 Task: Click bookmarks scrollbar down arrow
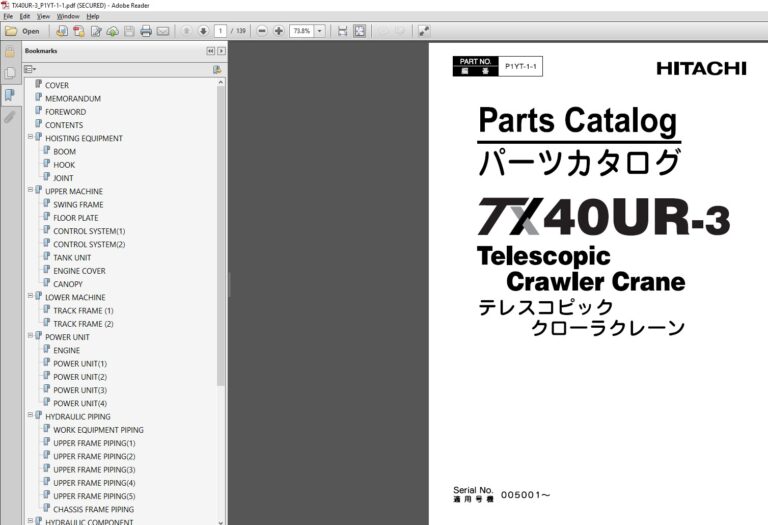coord(221,522)
